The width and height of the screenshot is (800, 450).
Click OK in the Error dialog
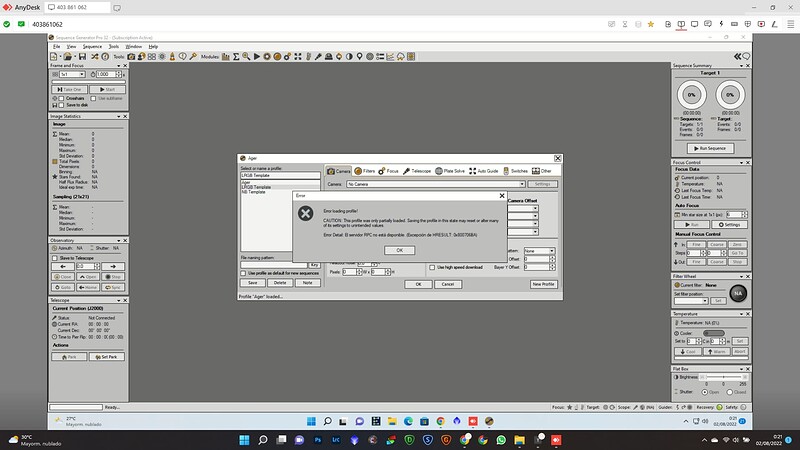[x=399, y=251]
